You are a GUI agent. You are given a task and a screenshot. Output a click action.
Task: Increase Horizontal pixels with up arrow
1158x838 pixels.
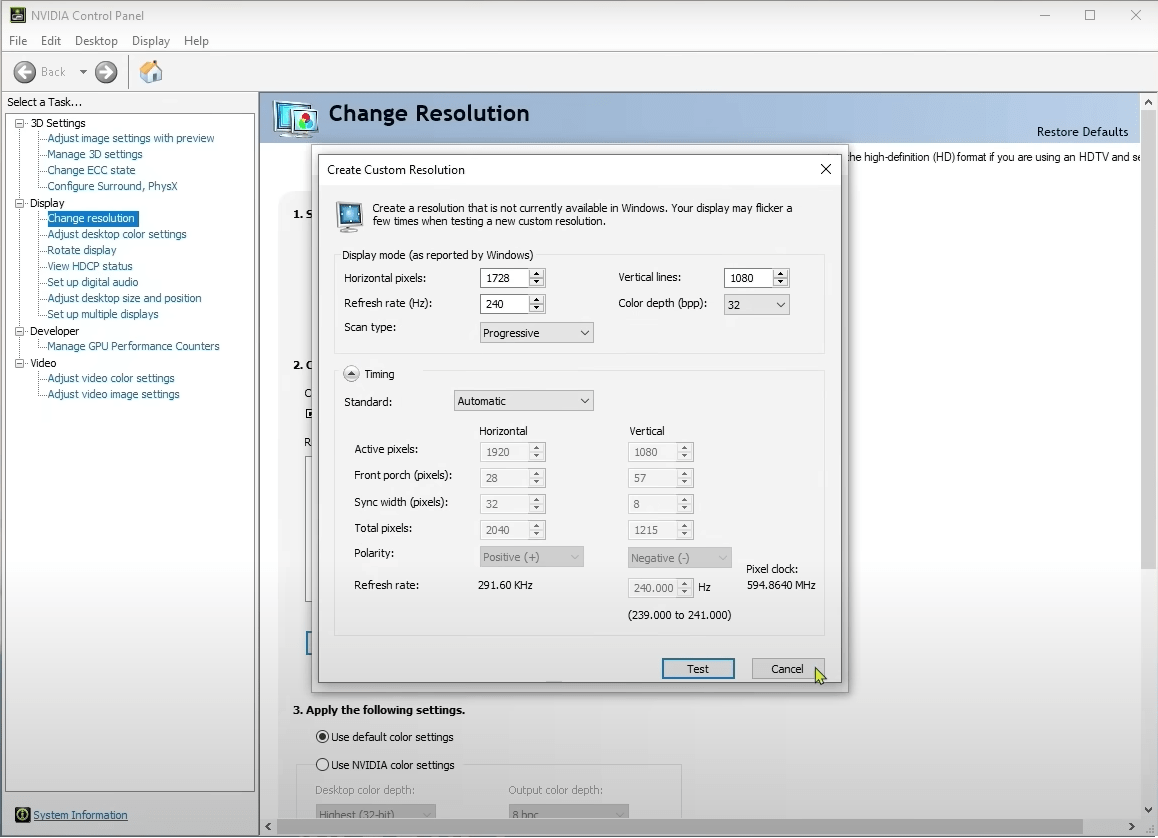(537, 274)
